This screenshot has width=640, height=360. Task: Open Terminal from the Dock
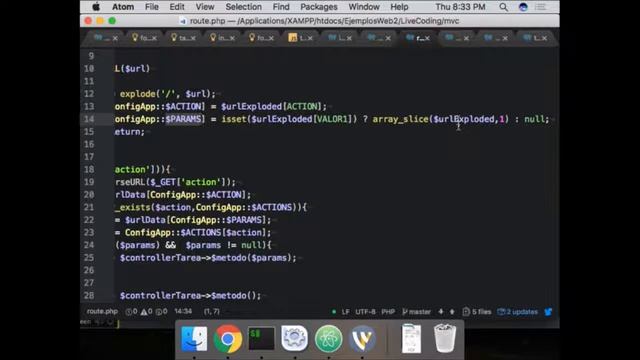point(261,339)
